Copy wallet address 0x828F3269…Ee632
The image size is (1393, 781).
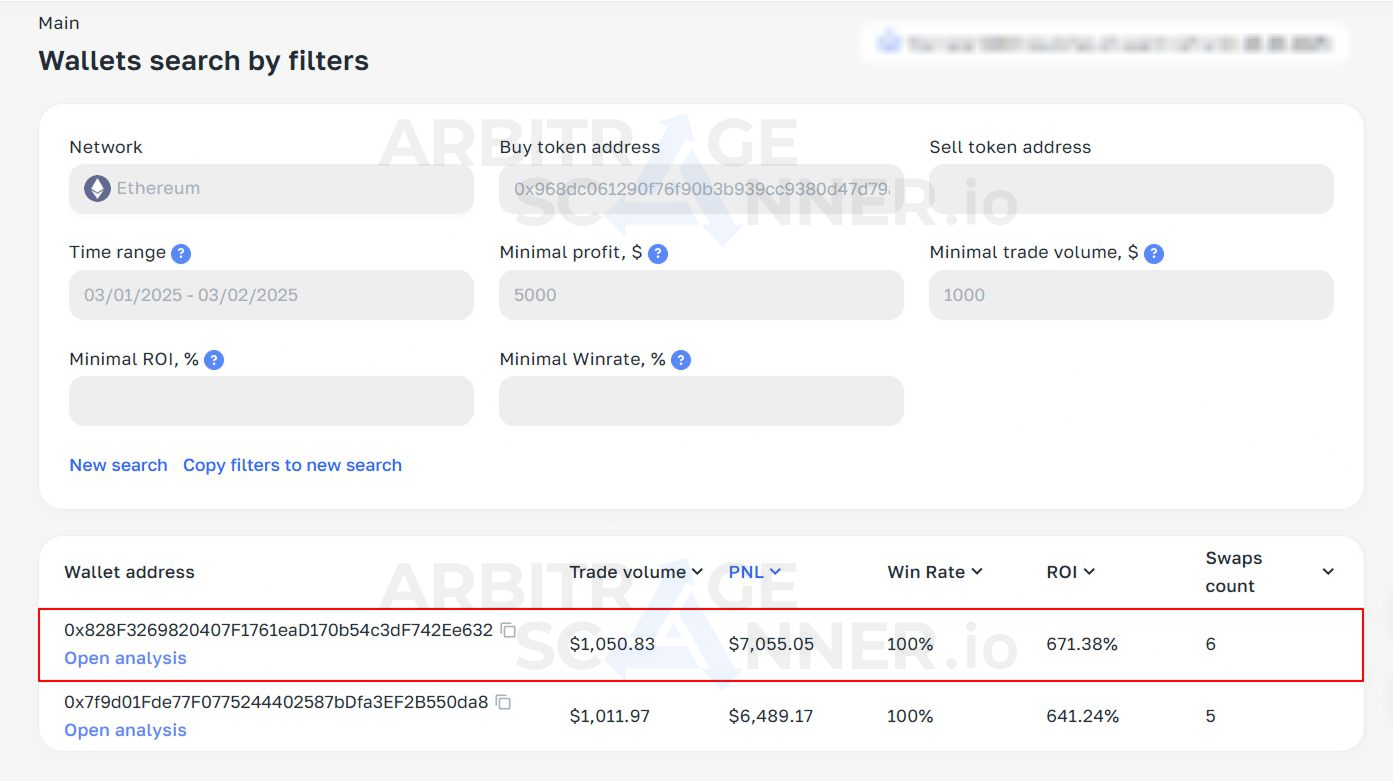tap(508, 630)
